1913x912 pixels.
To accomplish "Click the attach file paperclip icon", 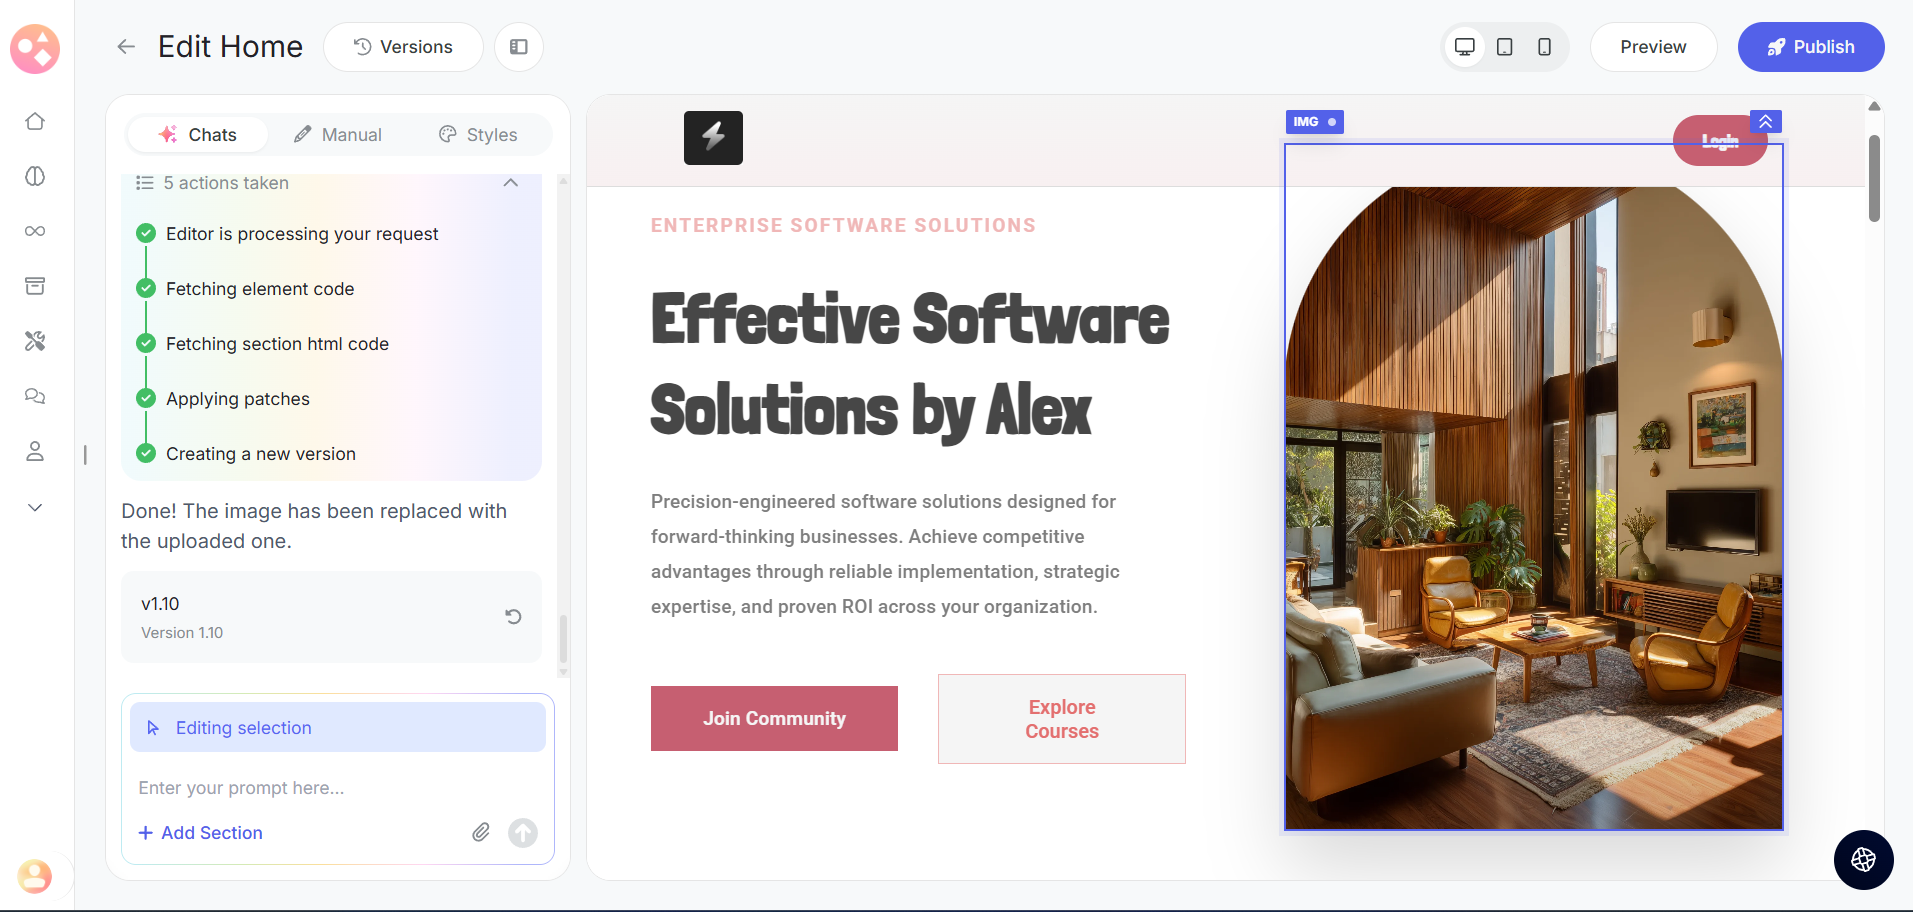I will tap(481, 832).
